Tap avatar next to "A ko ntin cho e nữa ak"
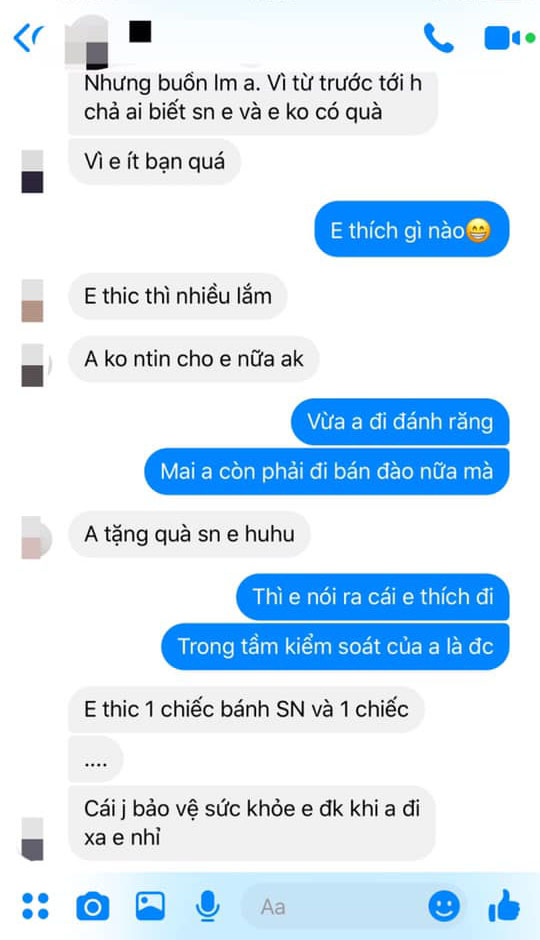The image size is (540, 940). [x=32, y=365]
